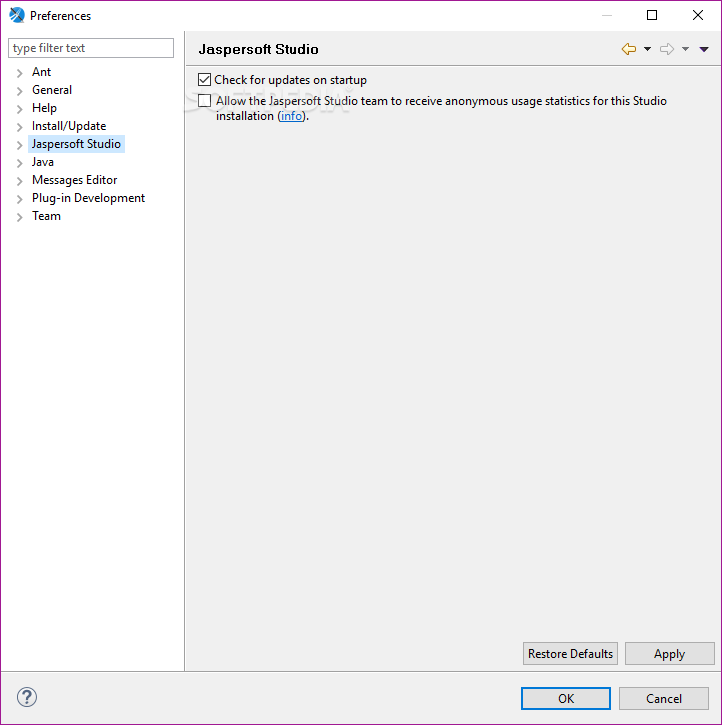This screenshot has width=722, height=725.
Task: Open the back history dropdown arrow
Action: 648,49
